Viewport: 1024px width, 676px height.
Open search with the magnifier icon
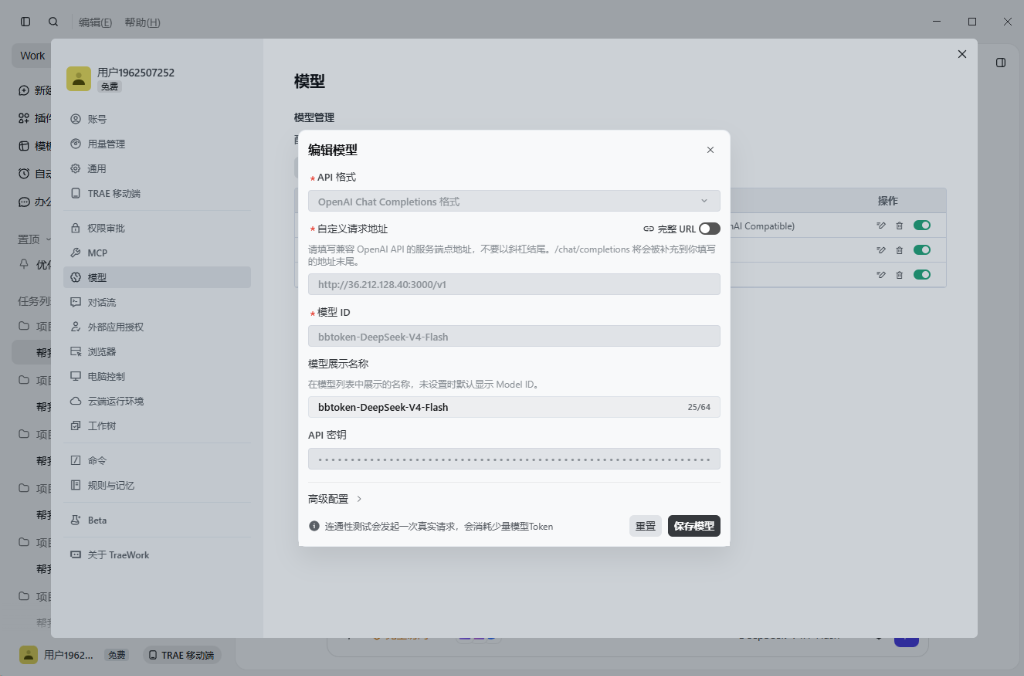coord(54,22)
